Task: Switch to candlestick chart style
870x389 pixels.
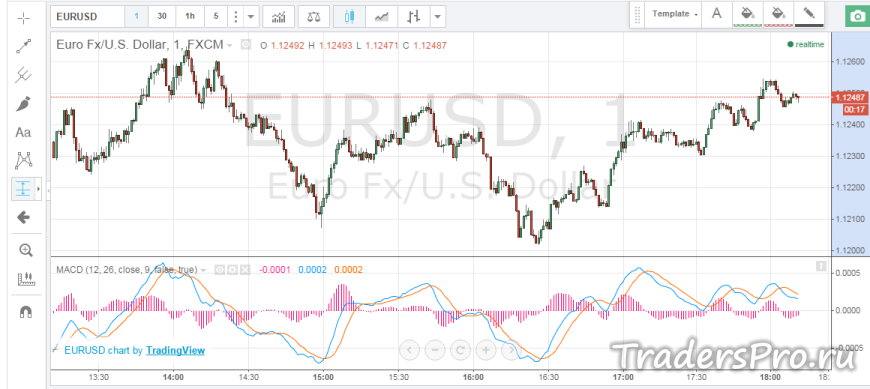Action: [x=349, y=17]
